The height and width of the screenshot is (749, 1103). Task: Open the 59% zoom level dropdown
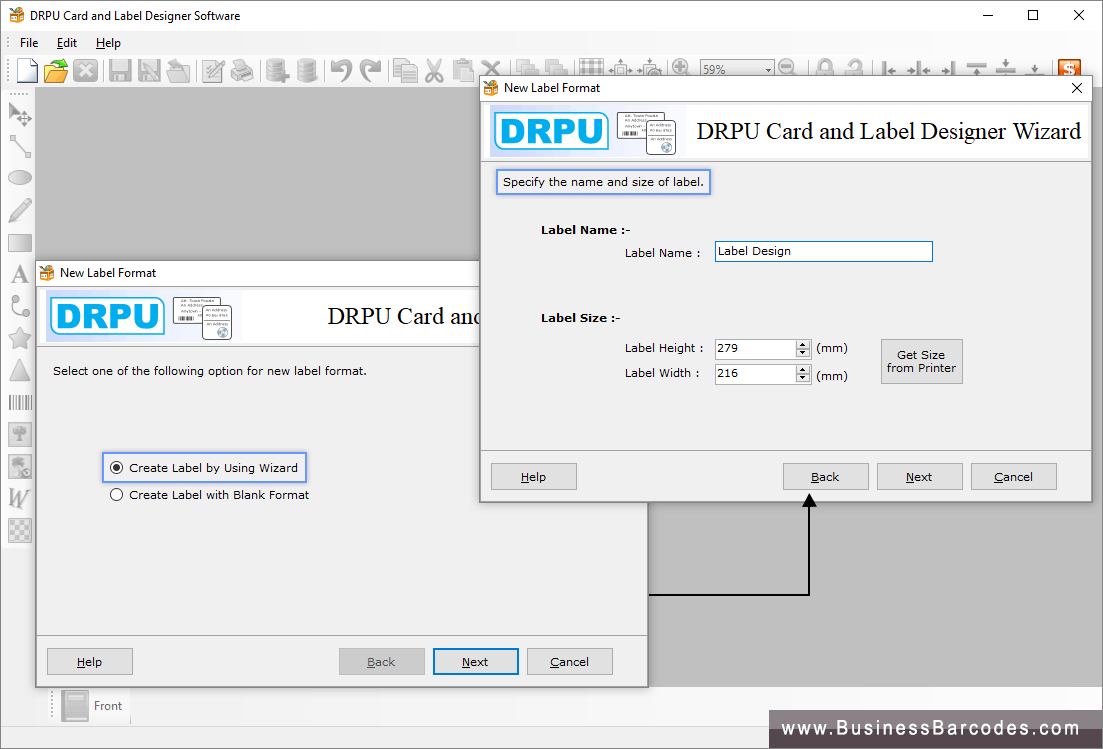click(768, 69)
